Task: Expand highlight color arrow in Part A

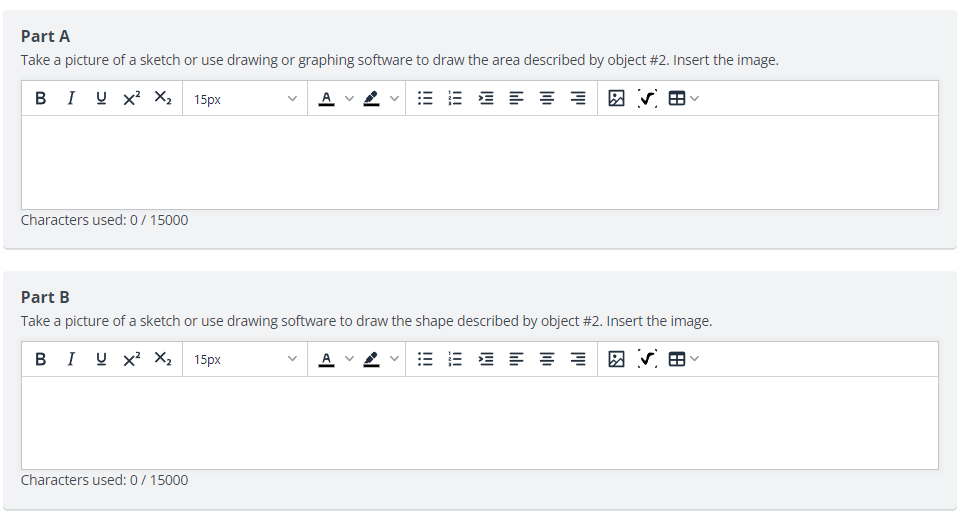Action: [x=394, y=98]
